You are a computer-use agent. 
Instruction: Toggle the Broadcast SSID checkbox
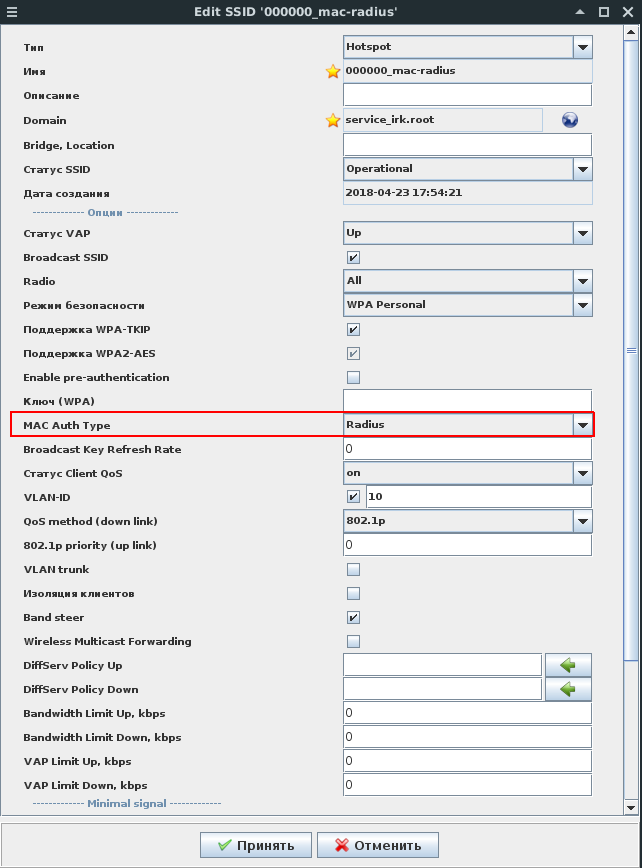[x=353, y=257]
